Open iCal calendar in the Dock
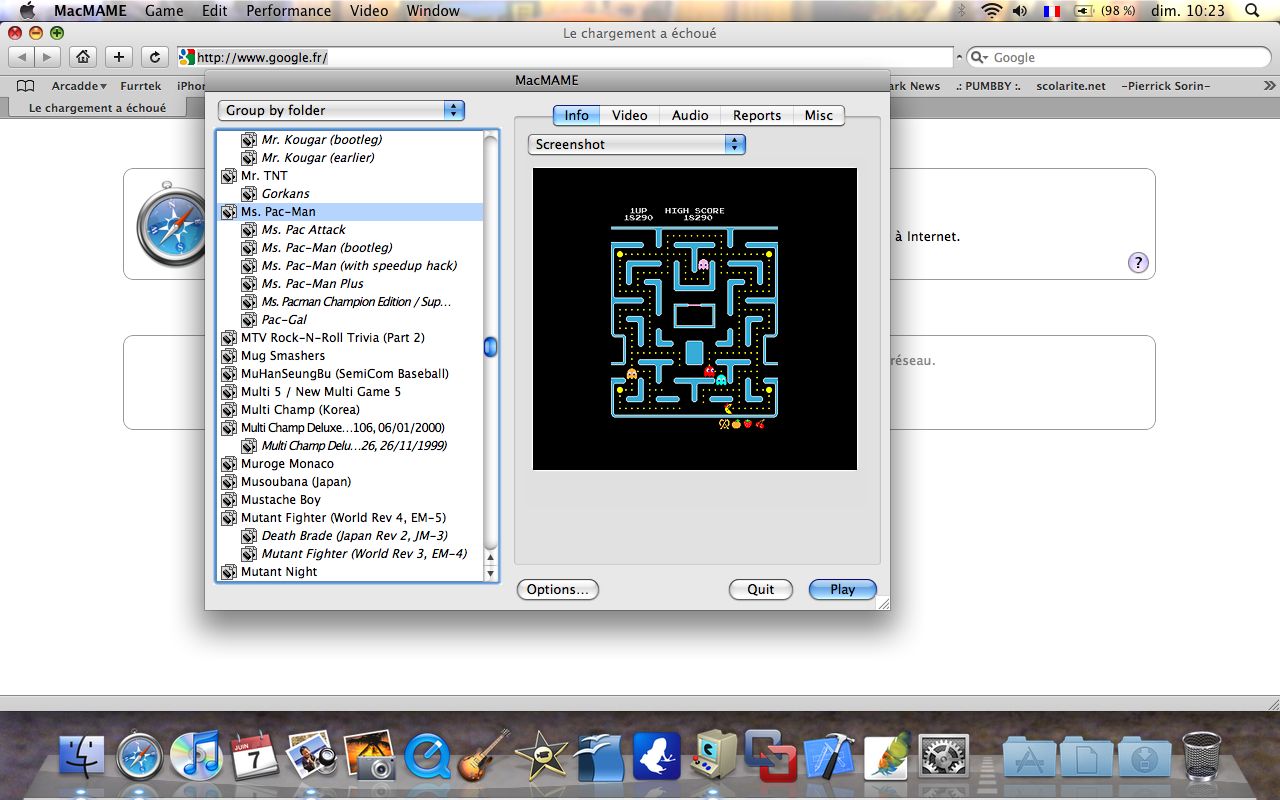Image resolution: width=1280 pixels, height=800 pixels. pos(255,756)
